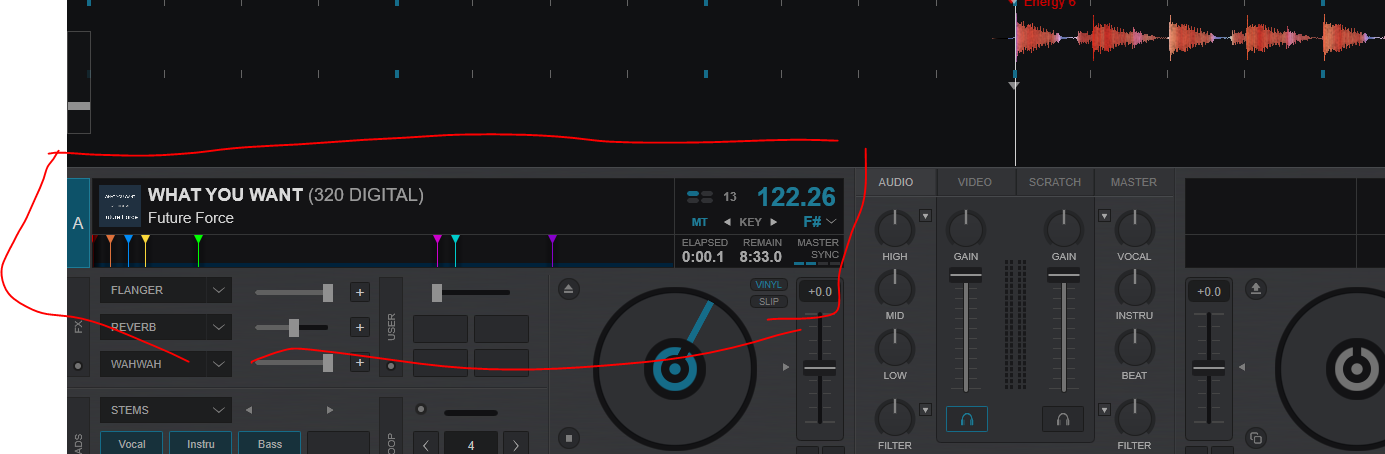Click the plus button next to REVERB
1385x454 pixels.
pos(359,327)
